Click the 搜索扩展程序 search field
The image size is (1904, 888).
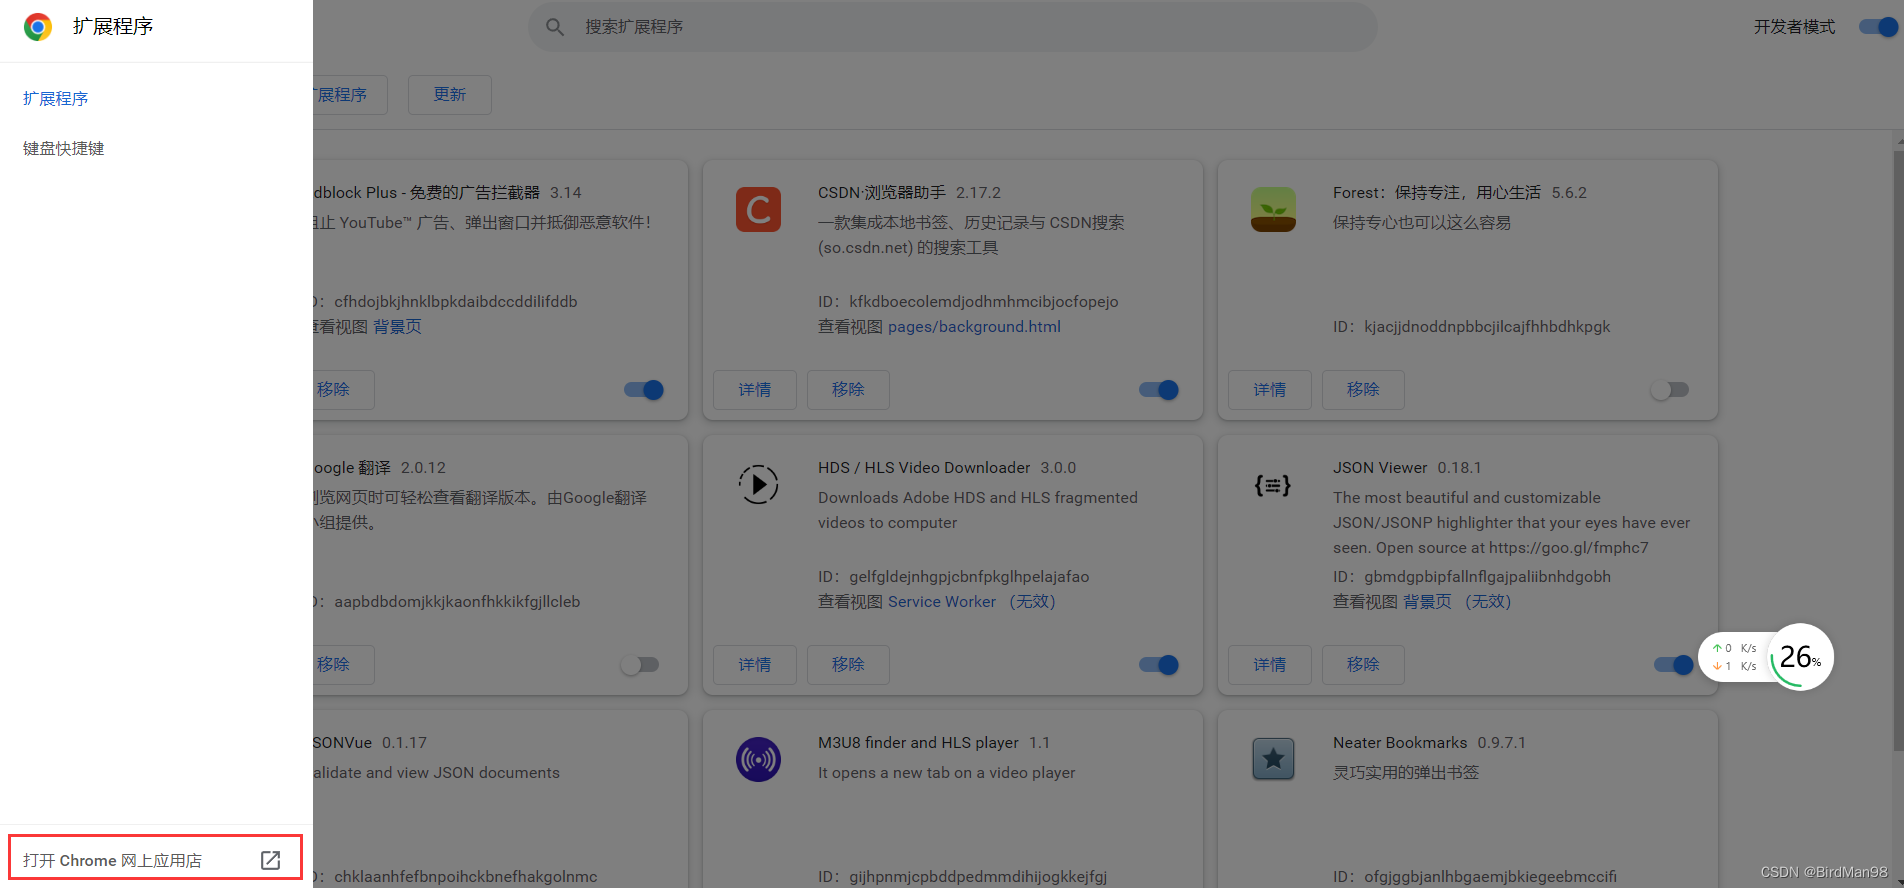coord(952,27)
